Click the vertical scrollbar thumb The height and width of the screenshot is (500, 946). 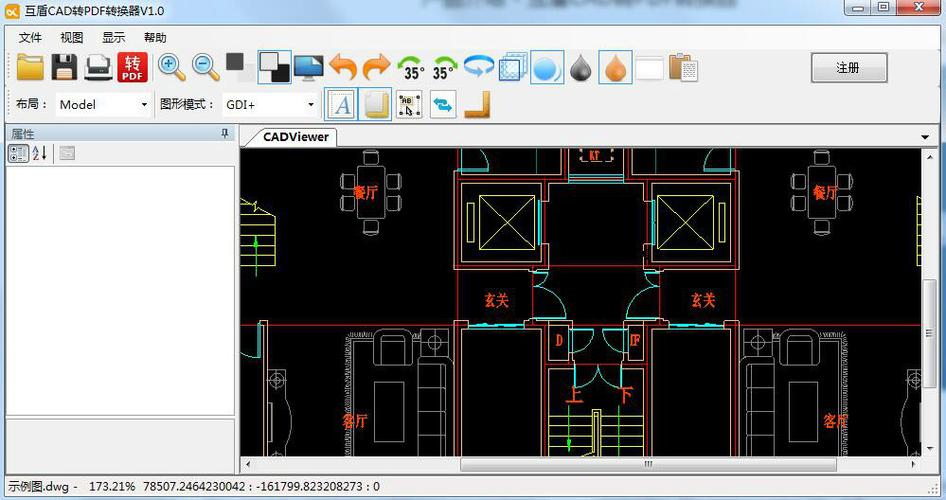tap(929, 334)
